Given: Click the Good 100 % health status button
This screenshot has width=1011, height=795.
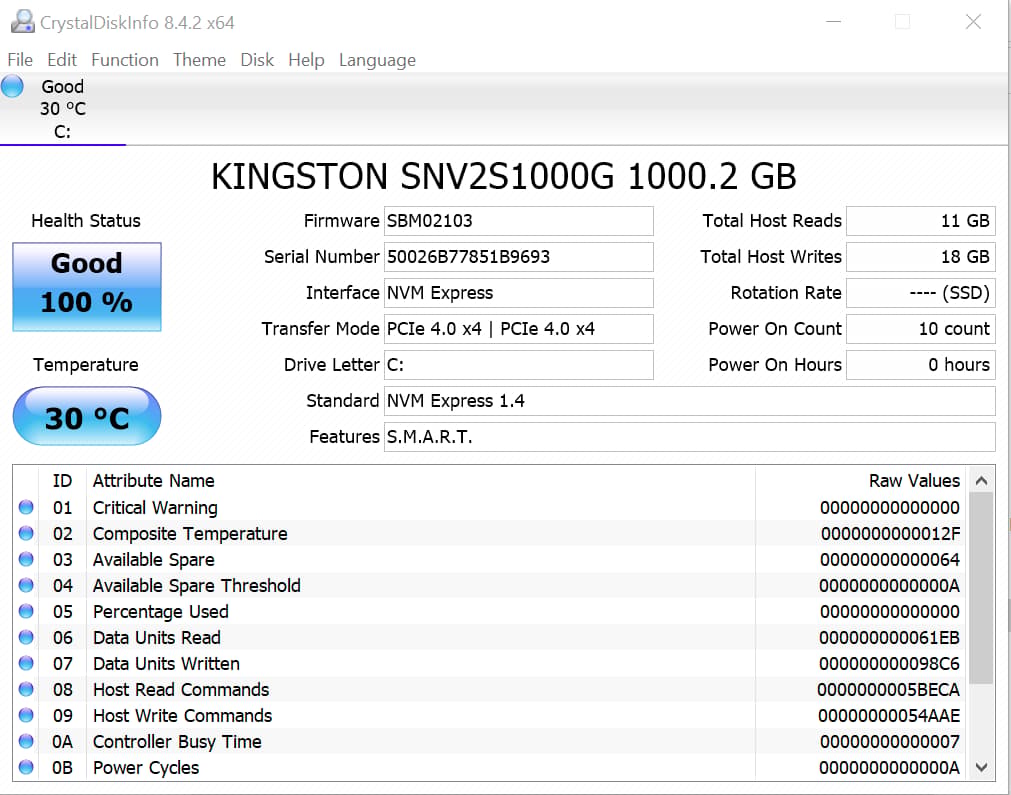Looking at the screenshot, I should pos(87,287).
